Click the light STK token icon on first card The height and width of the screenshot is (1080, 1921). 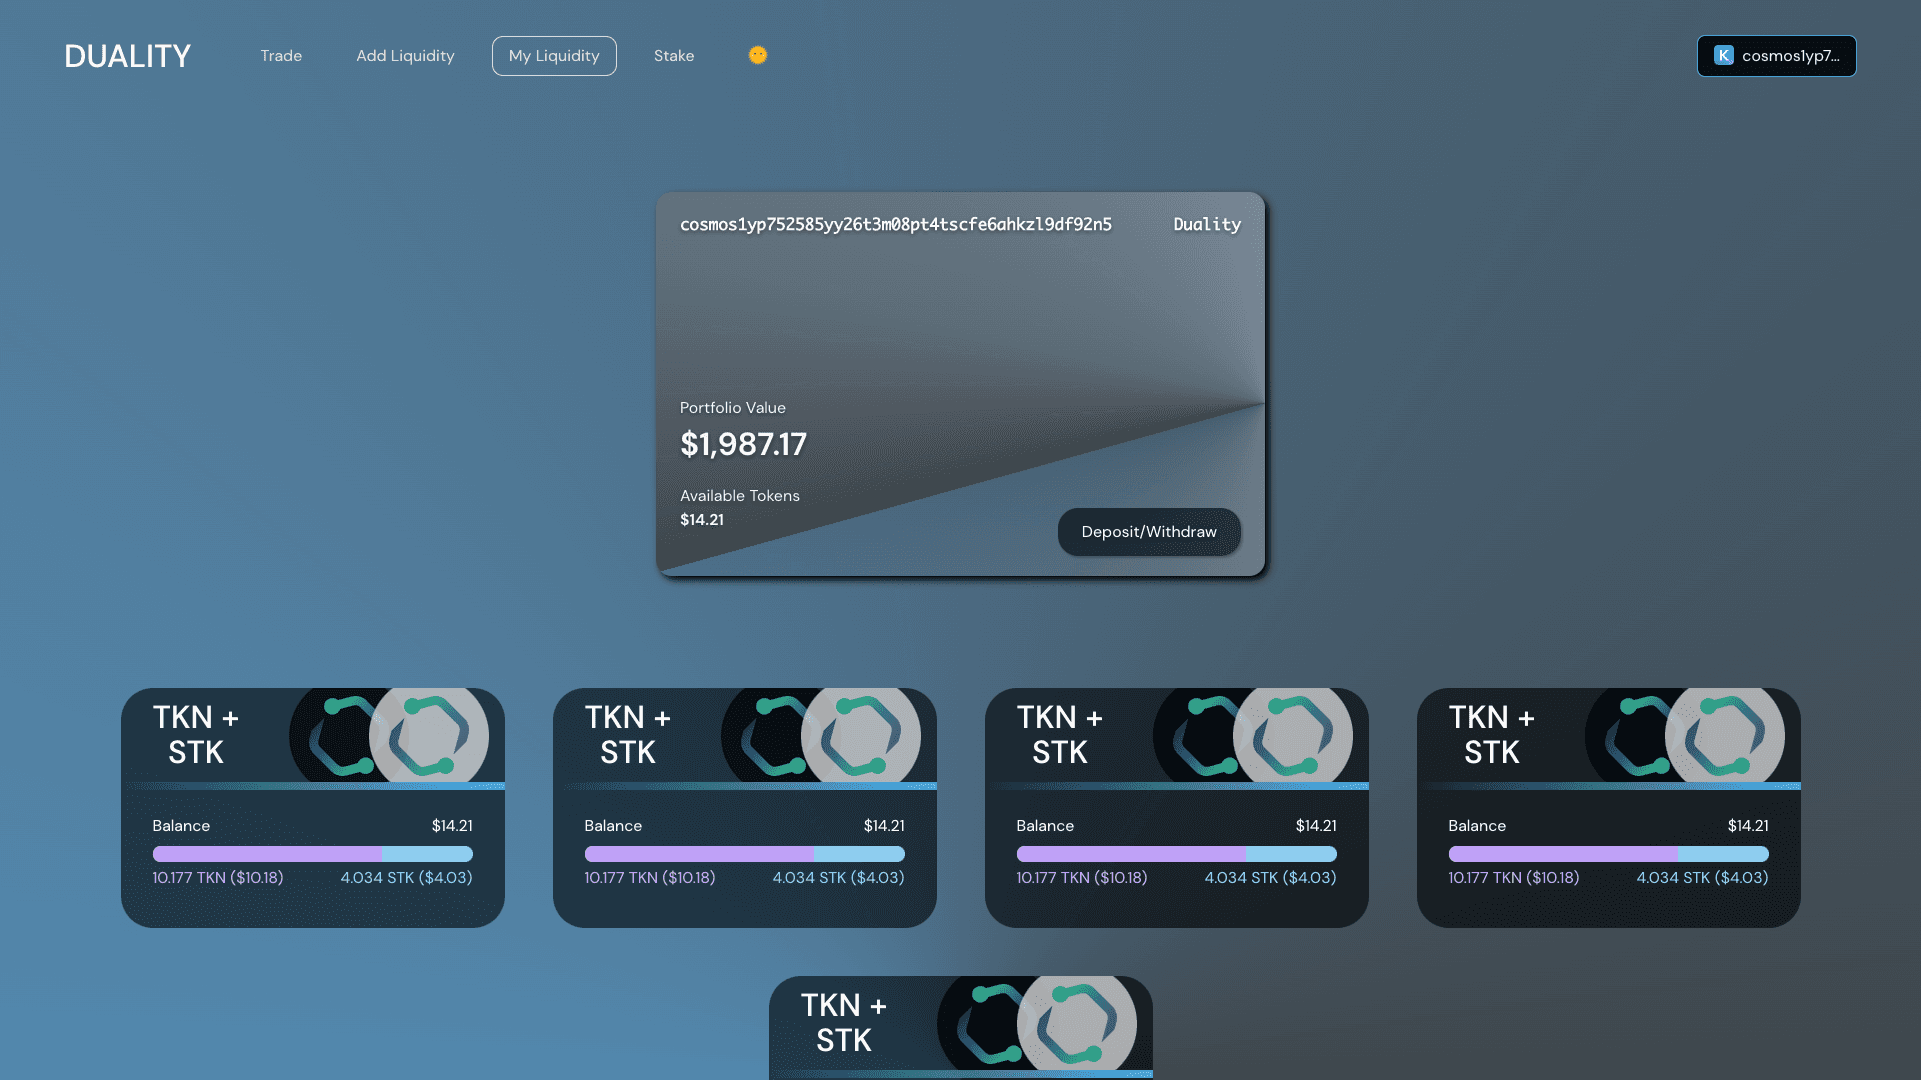click(x=431, y=737)
